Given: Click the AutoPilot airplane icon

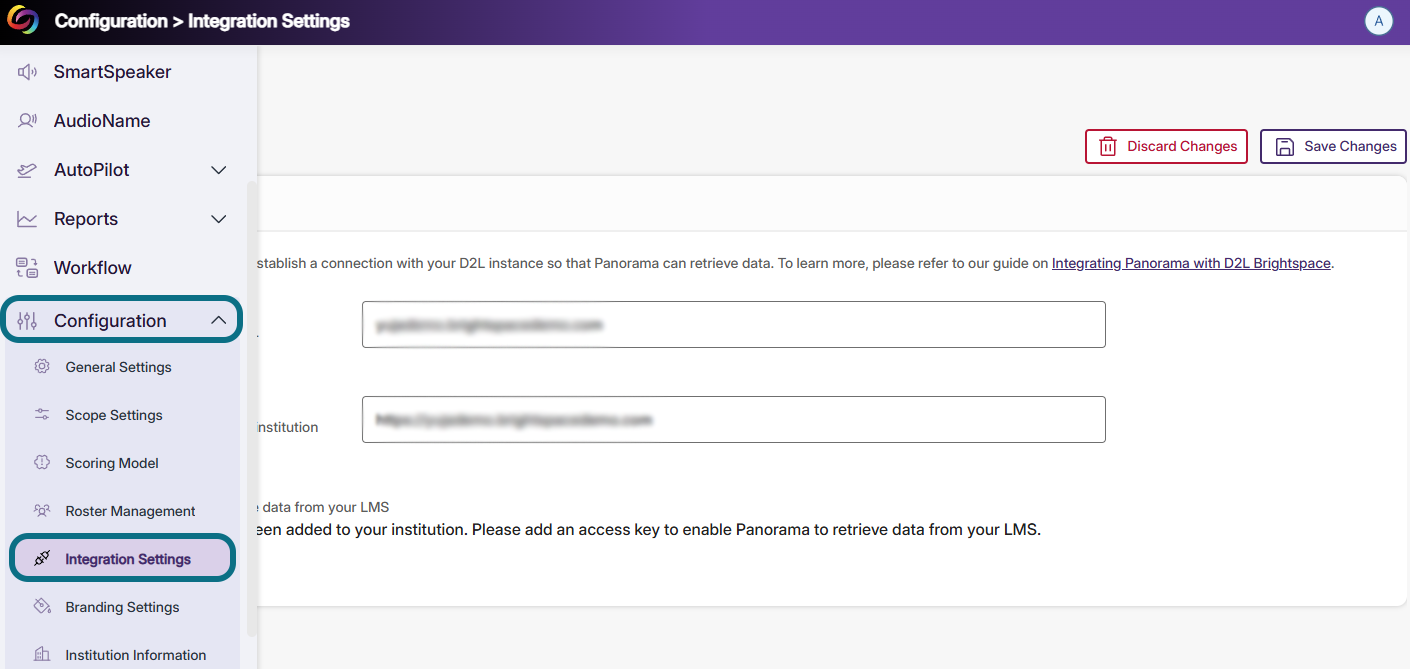Looking at the screenshot, I should pos(28,170).
